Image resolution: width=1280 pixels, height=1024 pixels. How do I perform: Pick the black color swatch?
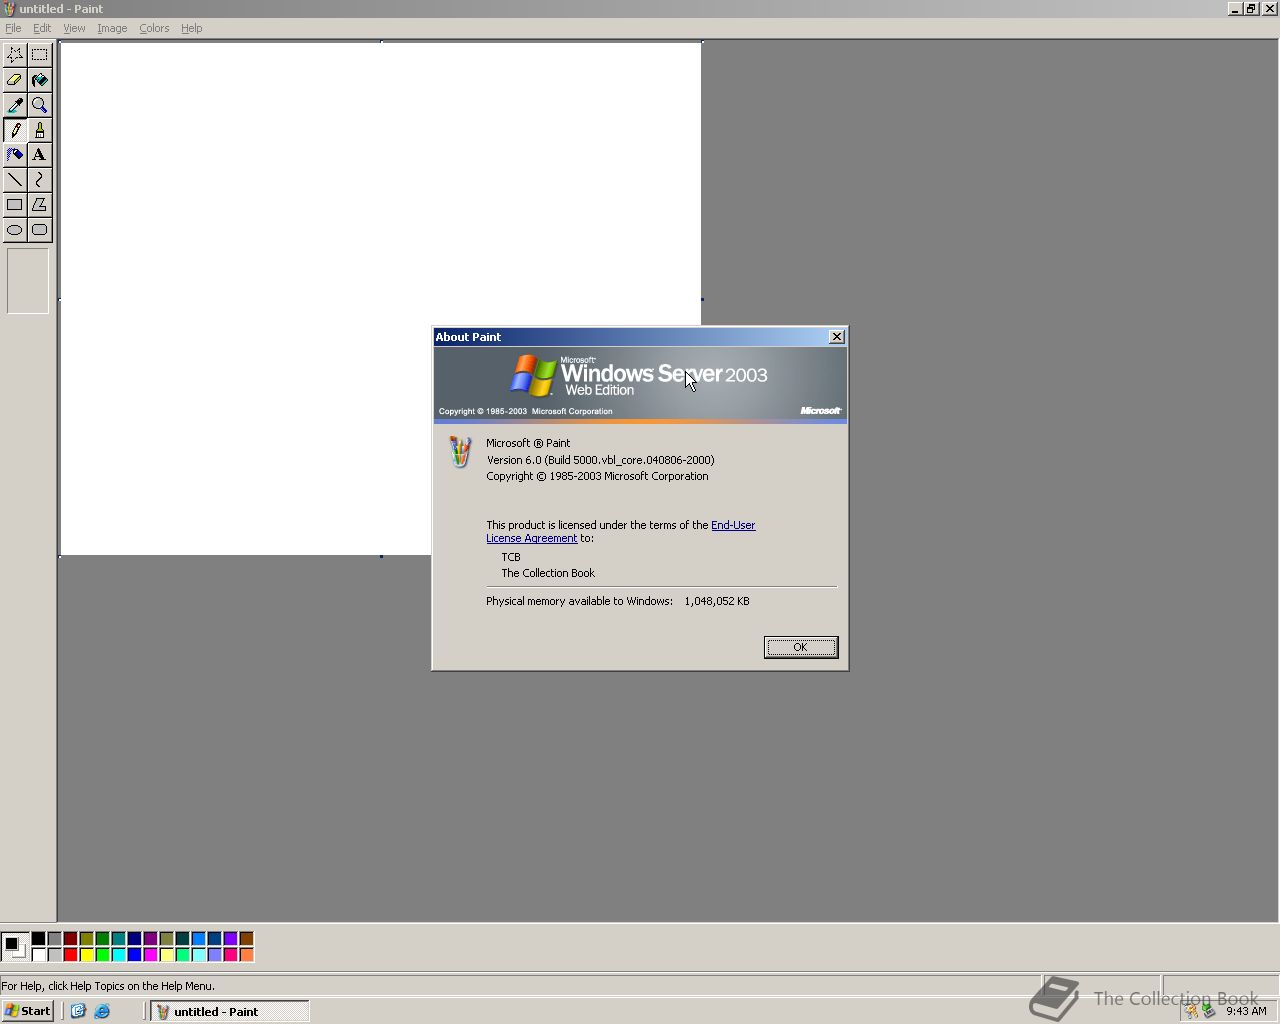(38, 938)
